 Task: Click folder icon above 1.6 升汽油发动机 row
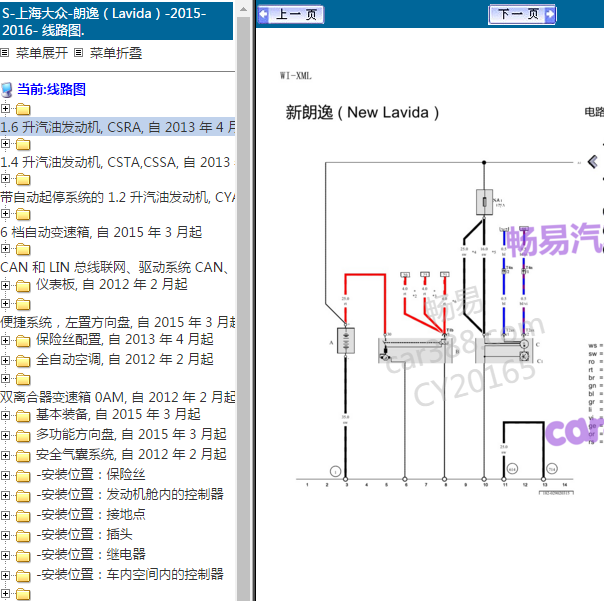[x=23, y=109]
